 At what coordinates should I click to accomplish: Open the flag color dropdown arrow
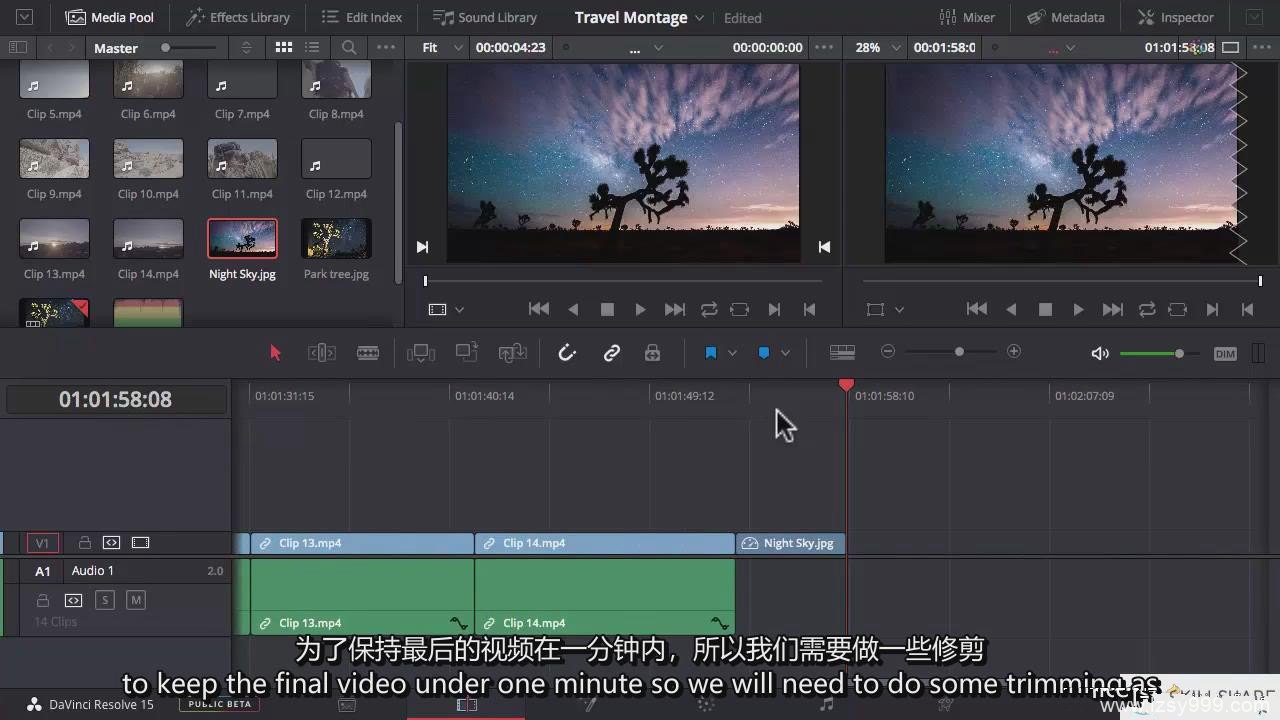[x=732, y=353]
